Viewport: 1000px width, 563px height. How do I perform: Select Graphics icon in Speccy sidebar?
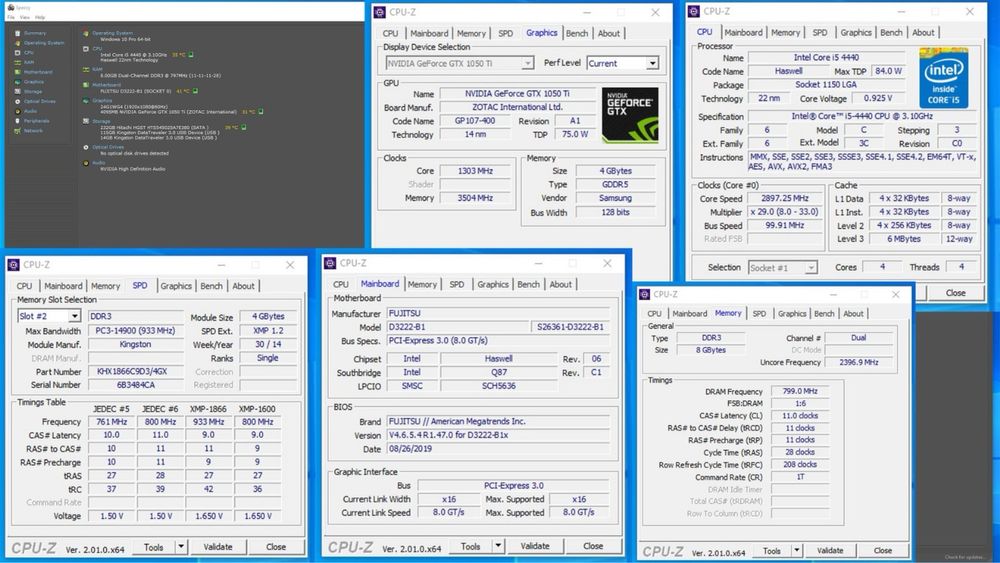pyautogui.click(x=17, y=82)
